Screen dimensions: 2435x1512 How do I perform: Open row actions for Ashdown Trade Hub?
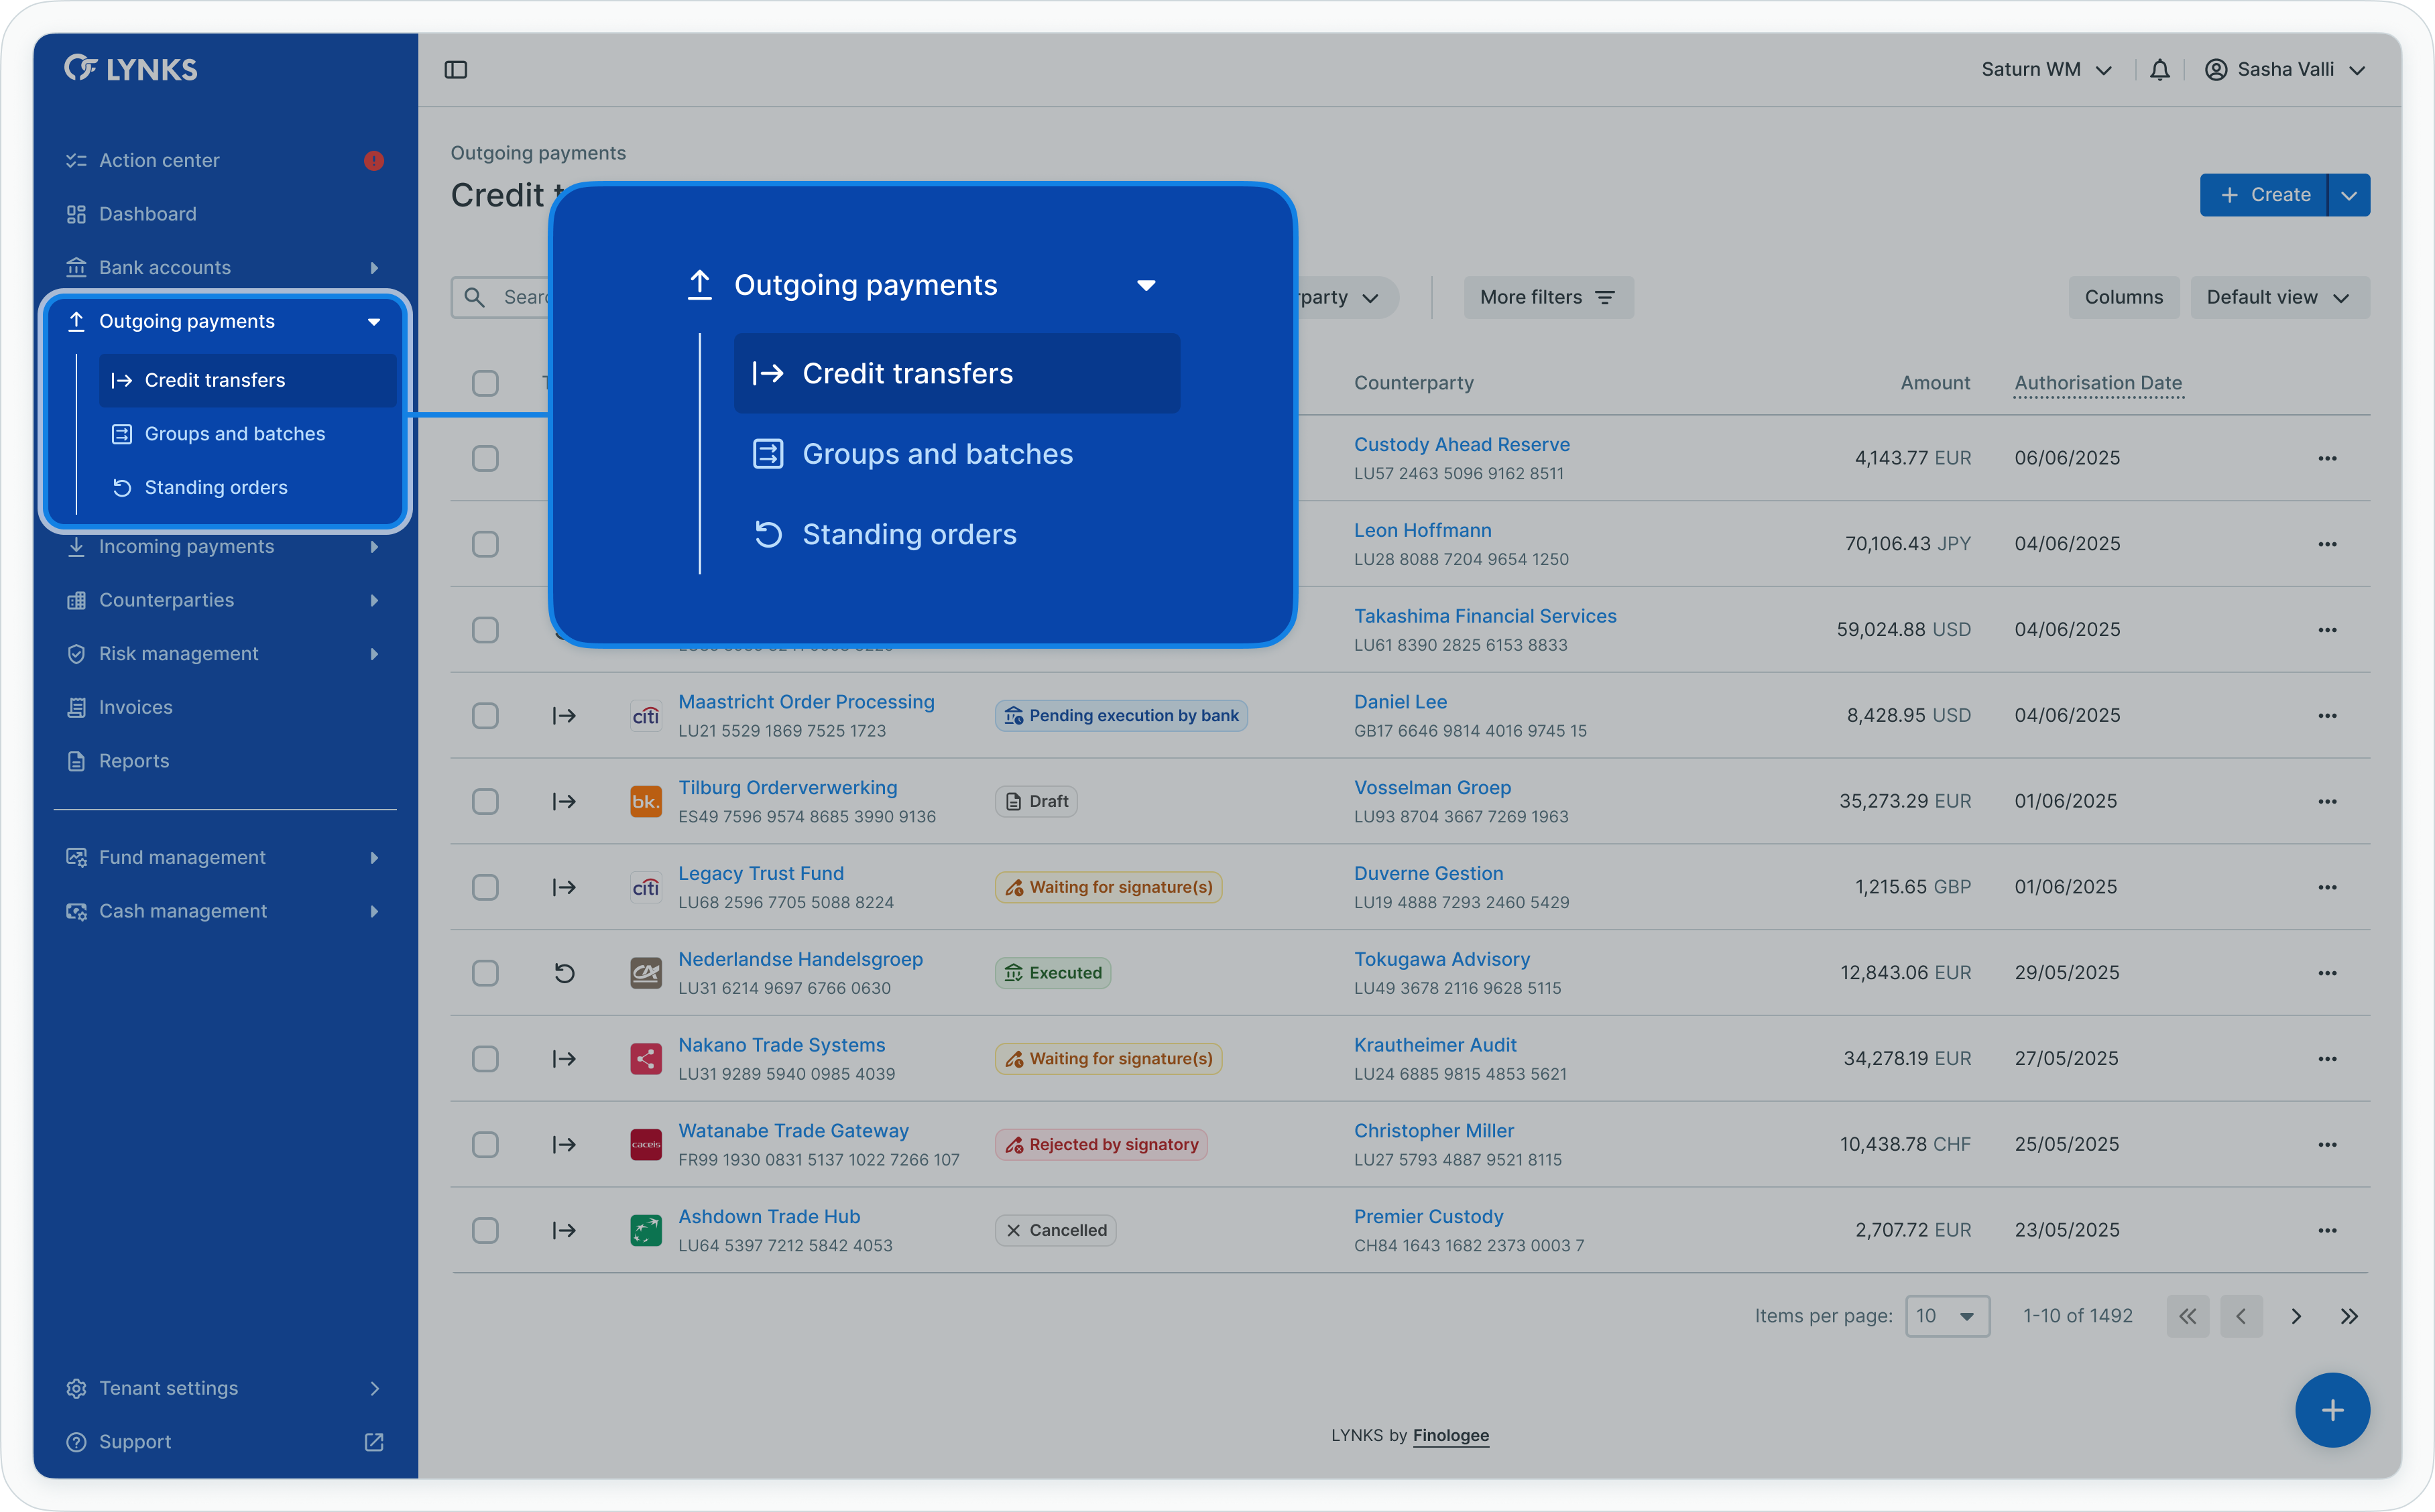2327,1230
